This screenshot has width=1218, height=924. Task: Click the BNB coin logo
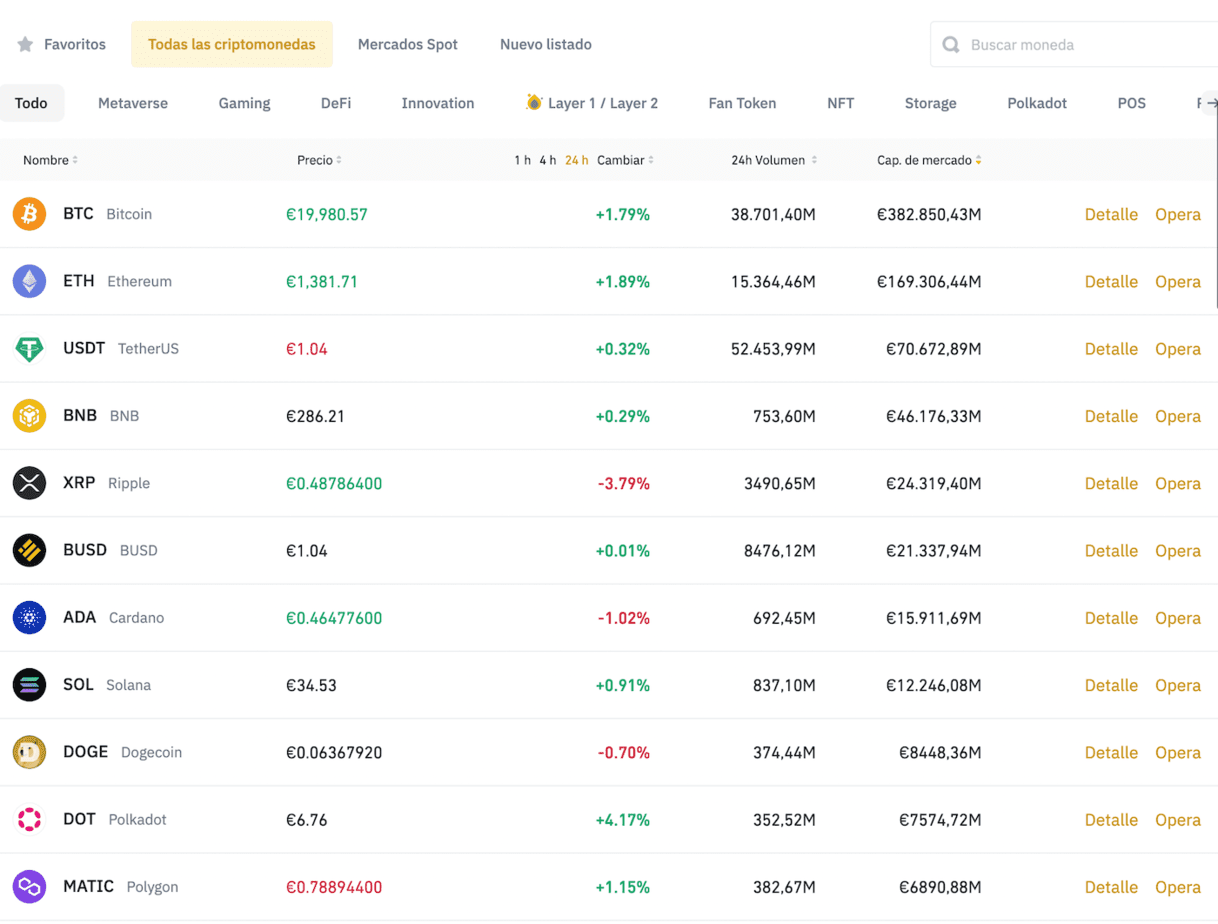(29, 416)
